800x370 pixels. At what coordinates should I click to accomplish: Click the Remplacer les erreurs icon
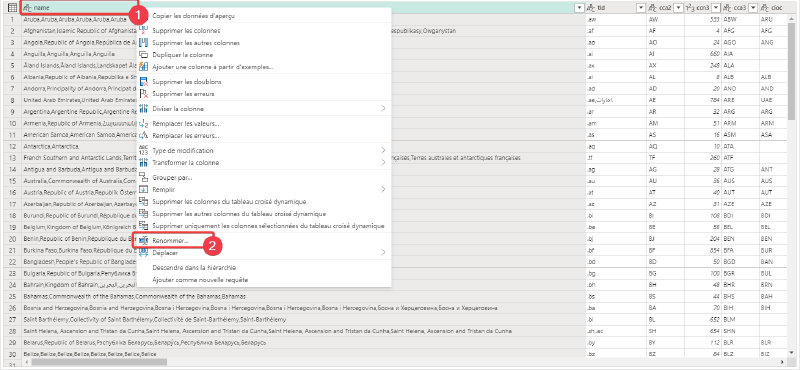coord(143,136)
